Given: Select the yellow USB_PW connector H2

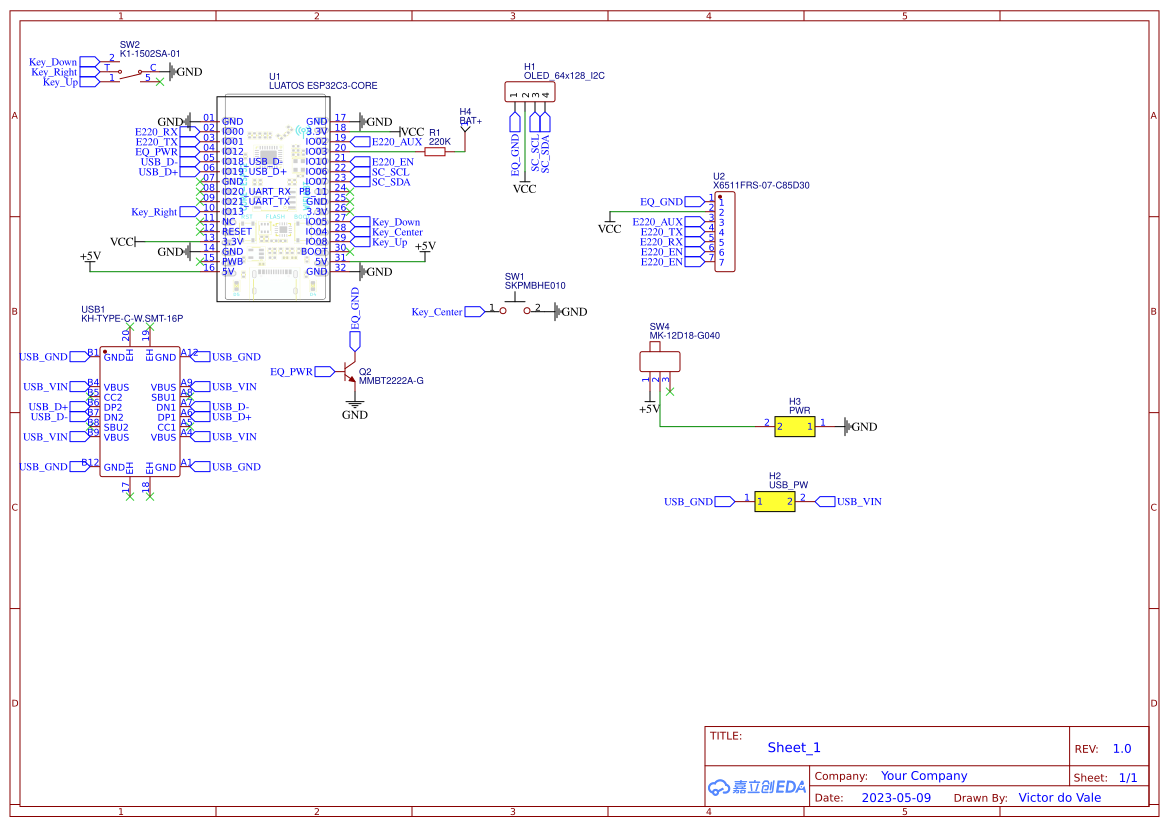Looking at the screenshot, I should 776,501.
